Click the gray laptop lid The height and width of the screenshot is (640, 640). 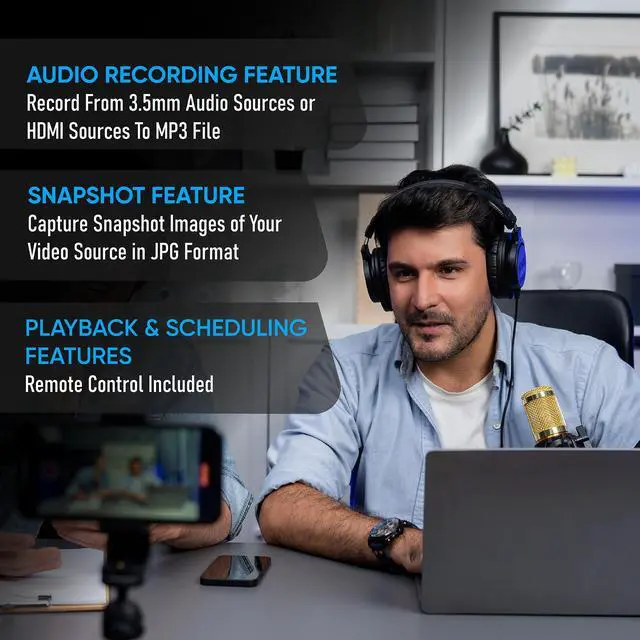tap(530, 528)
